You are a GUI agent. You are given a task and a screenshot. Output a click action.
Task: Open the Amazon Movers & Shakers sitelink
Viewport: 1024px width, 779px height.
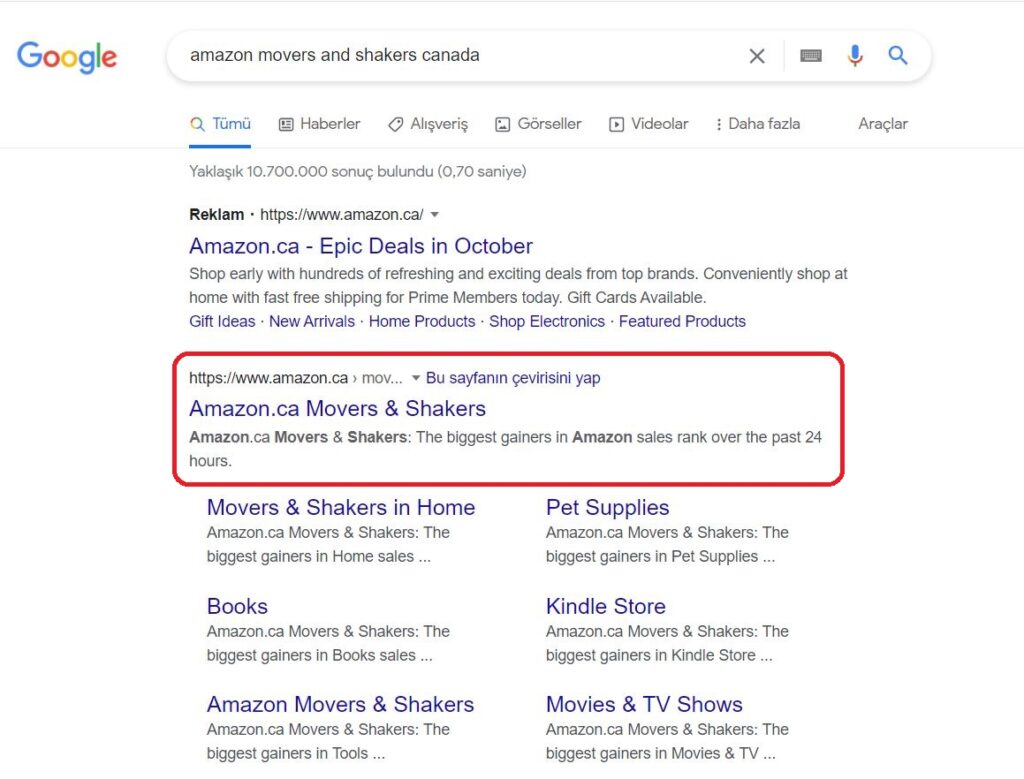340,705
